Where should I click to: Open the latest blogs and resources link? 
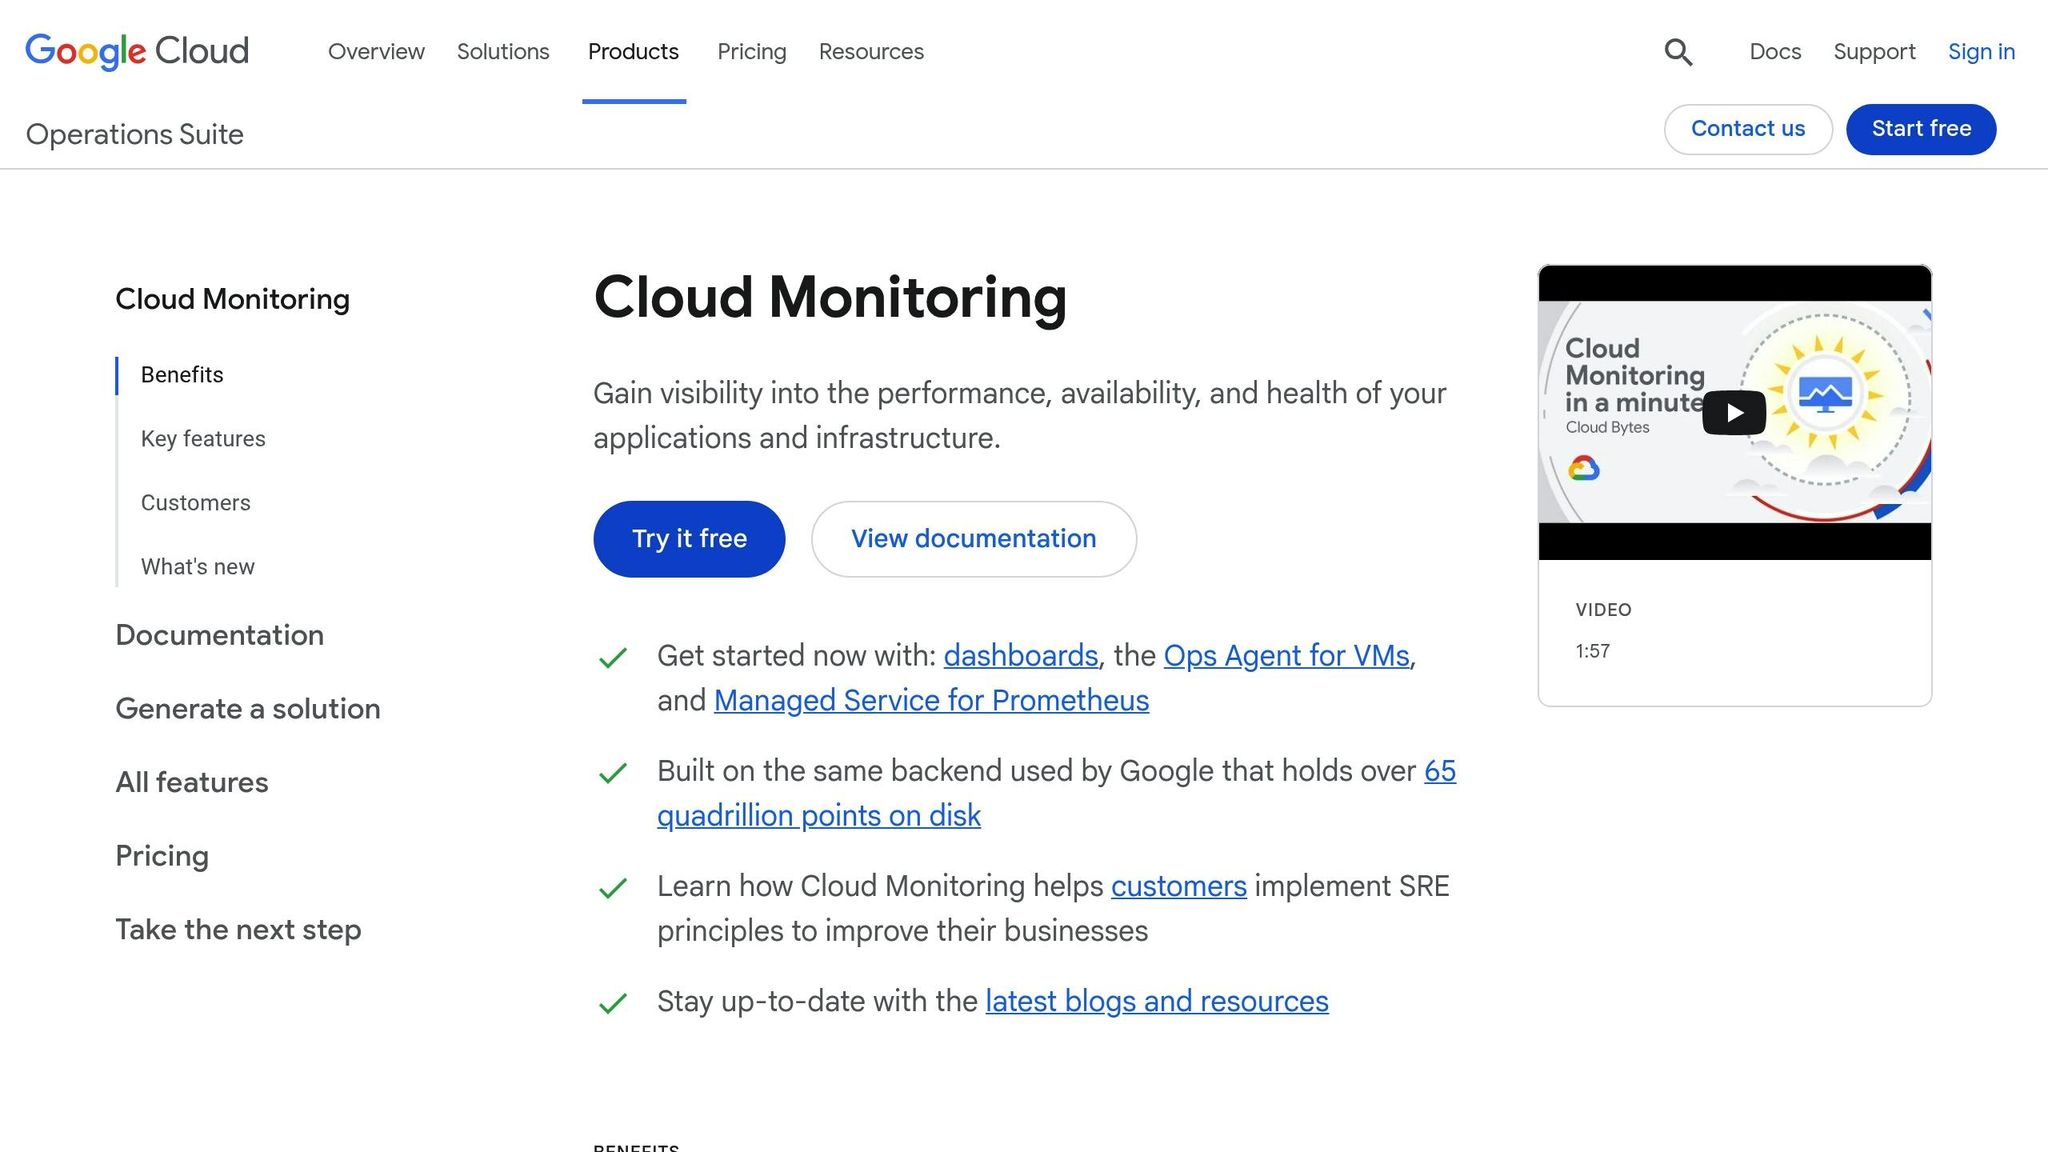[x=1156, y=1000]
